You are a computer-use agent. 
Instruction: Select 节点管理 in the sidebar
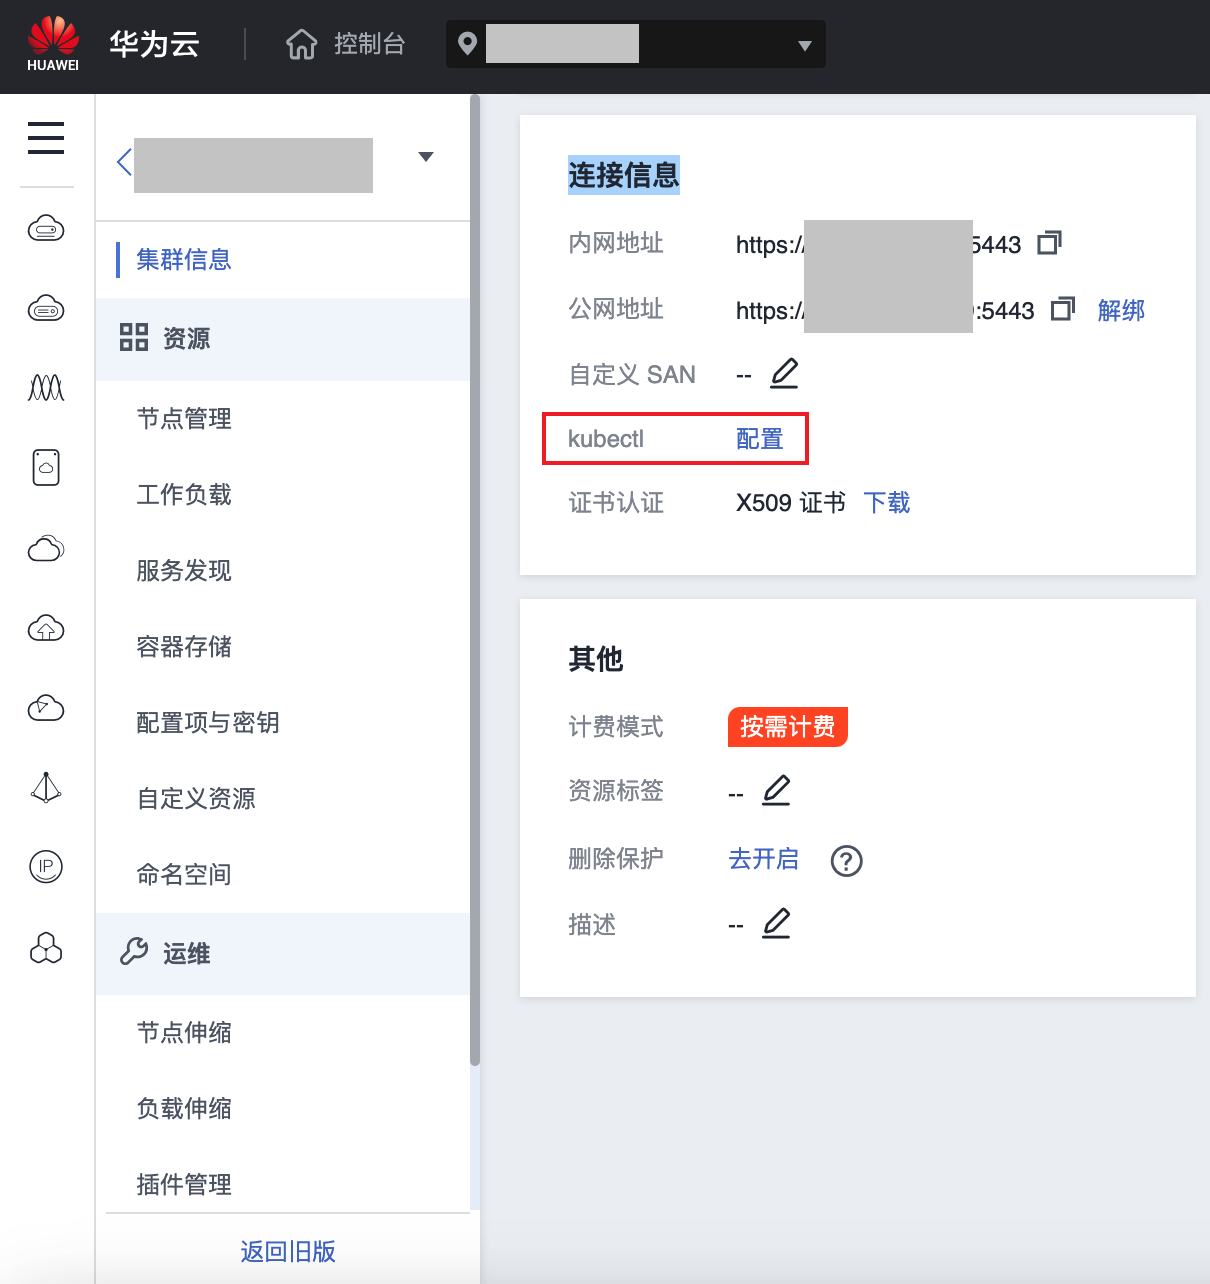[184, 418]
